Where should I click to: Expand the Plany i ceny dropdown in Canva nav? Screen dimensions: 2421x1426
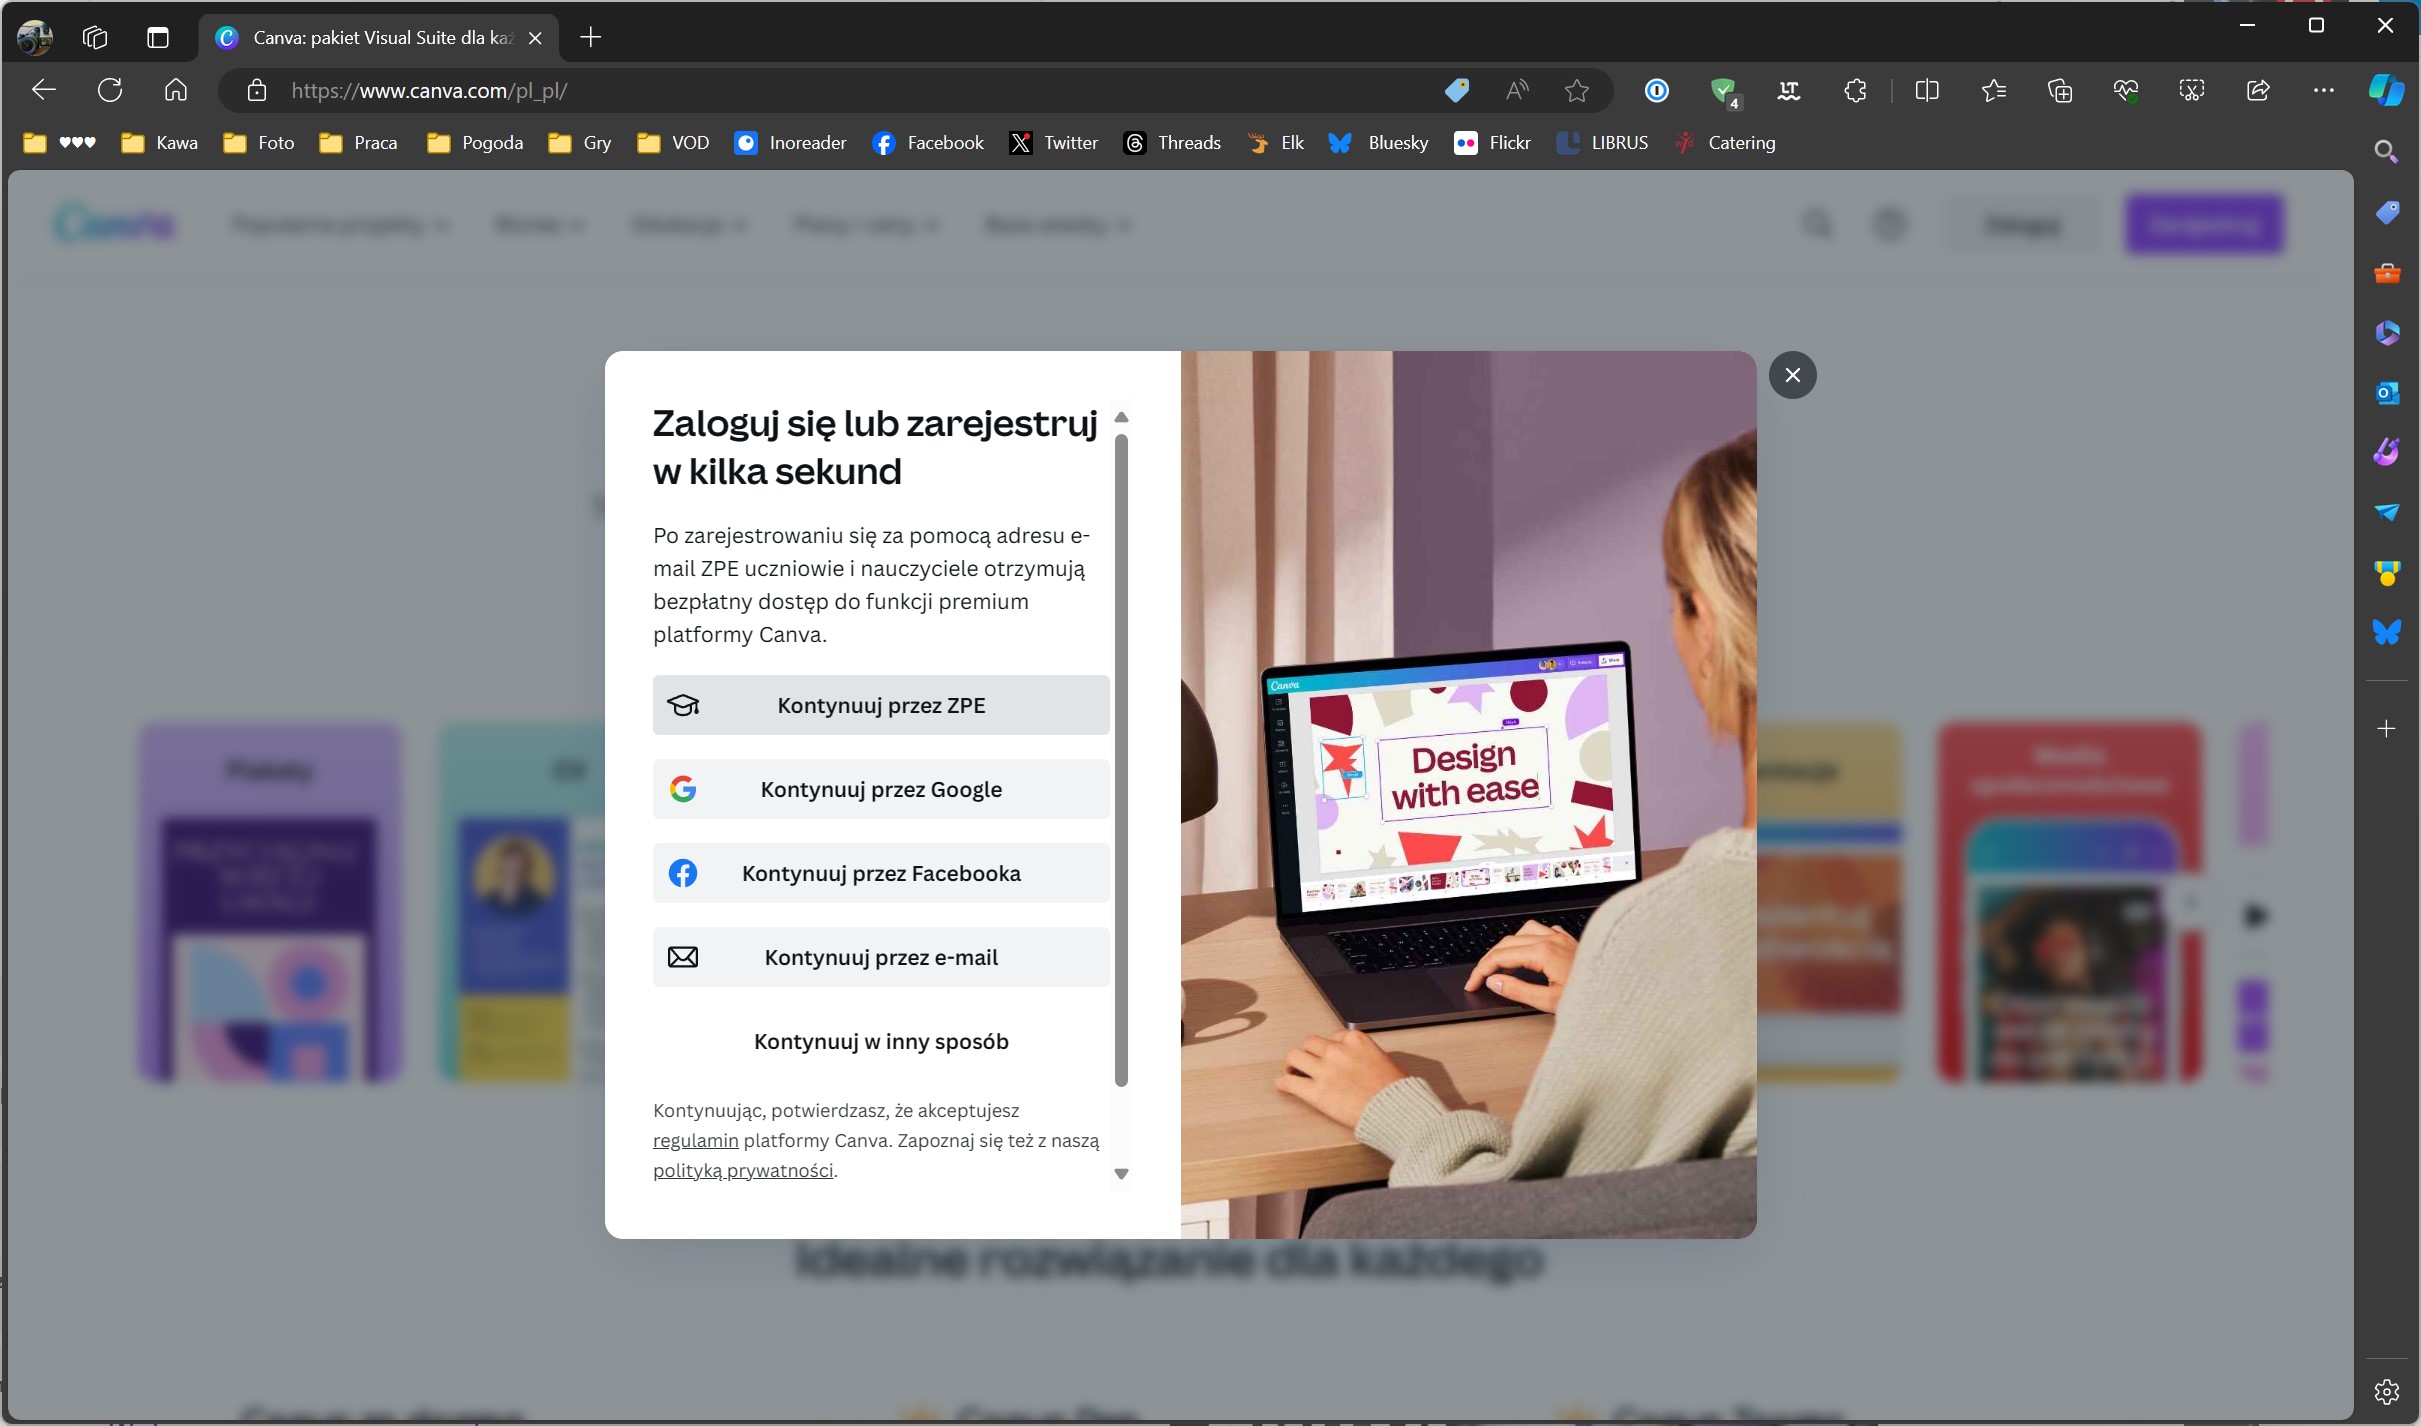(x=866, y=225)
